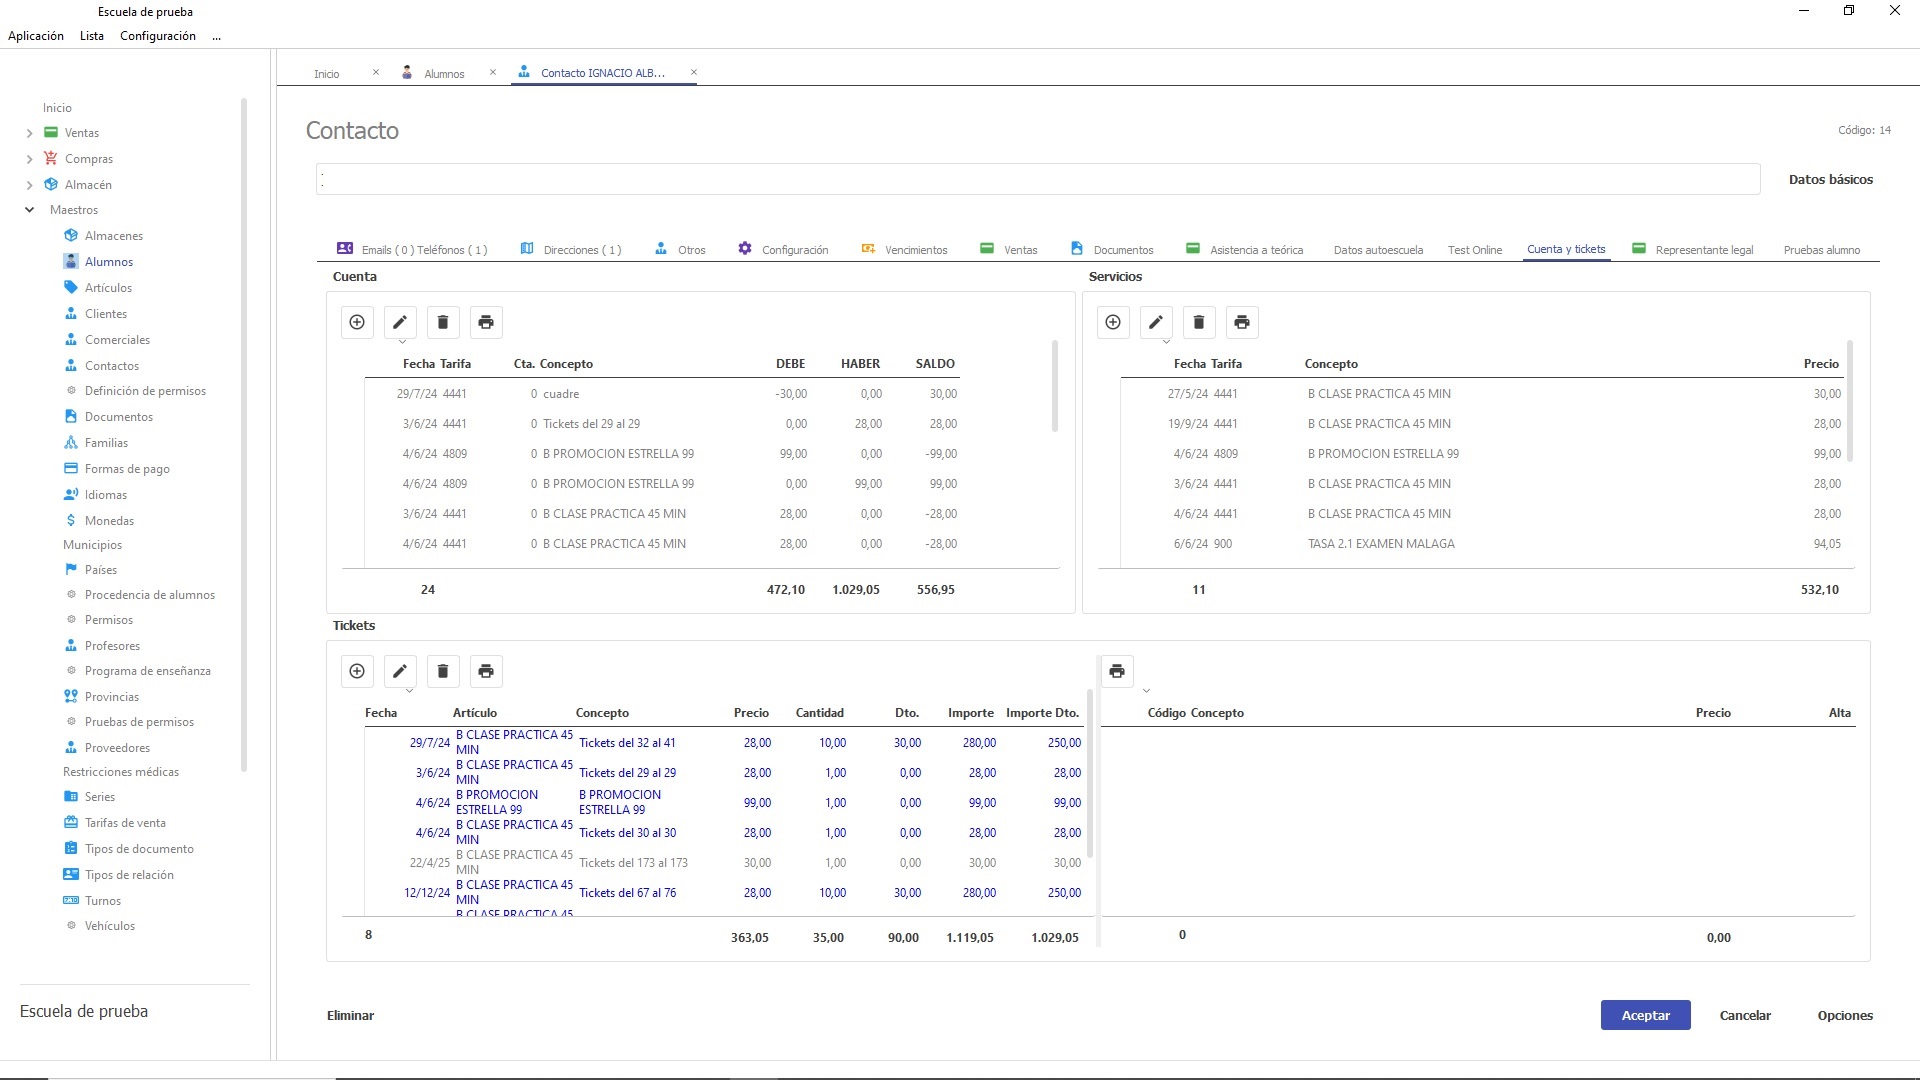Collapse the Maestros sidebar section
The image size is (1920, 1080).
tap(29, 210)
